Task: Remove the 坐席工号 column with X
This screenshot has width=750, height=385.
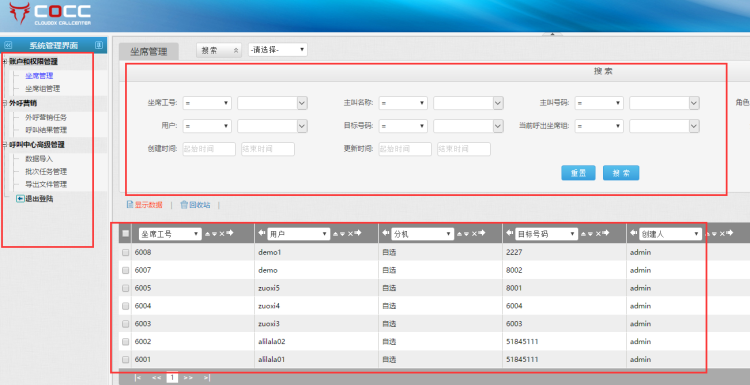Action: (221, 234)
